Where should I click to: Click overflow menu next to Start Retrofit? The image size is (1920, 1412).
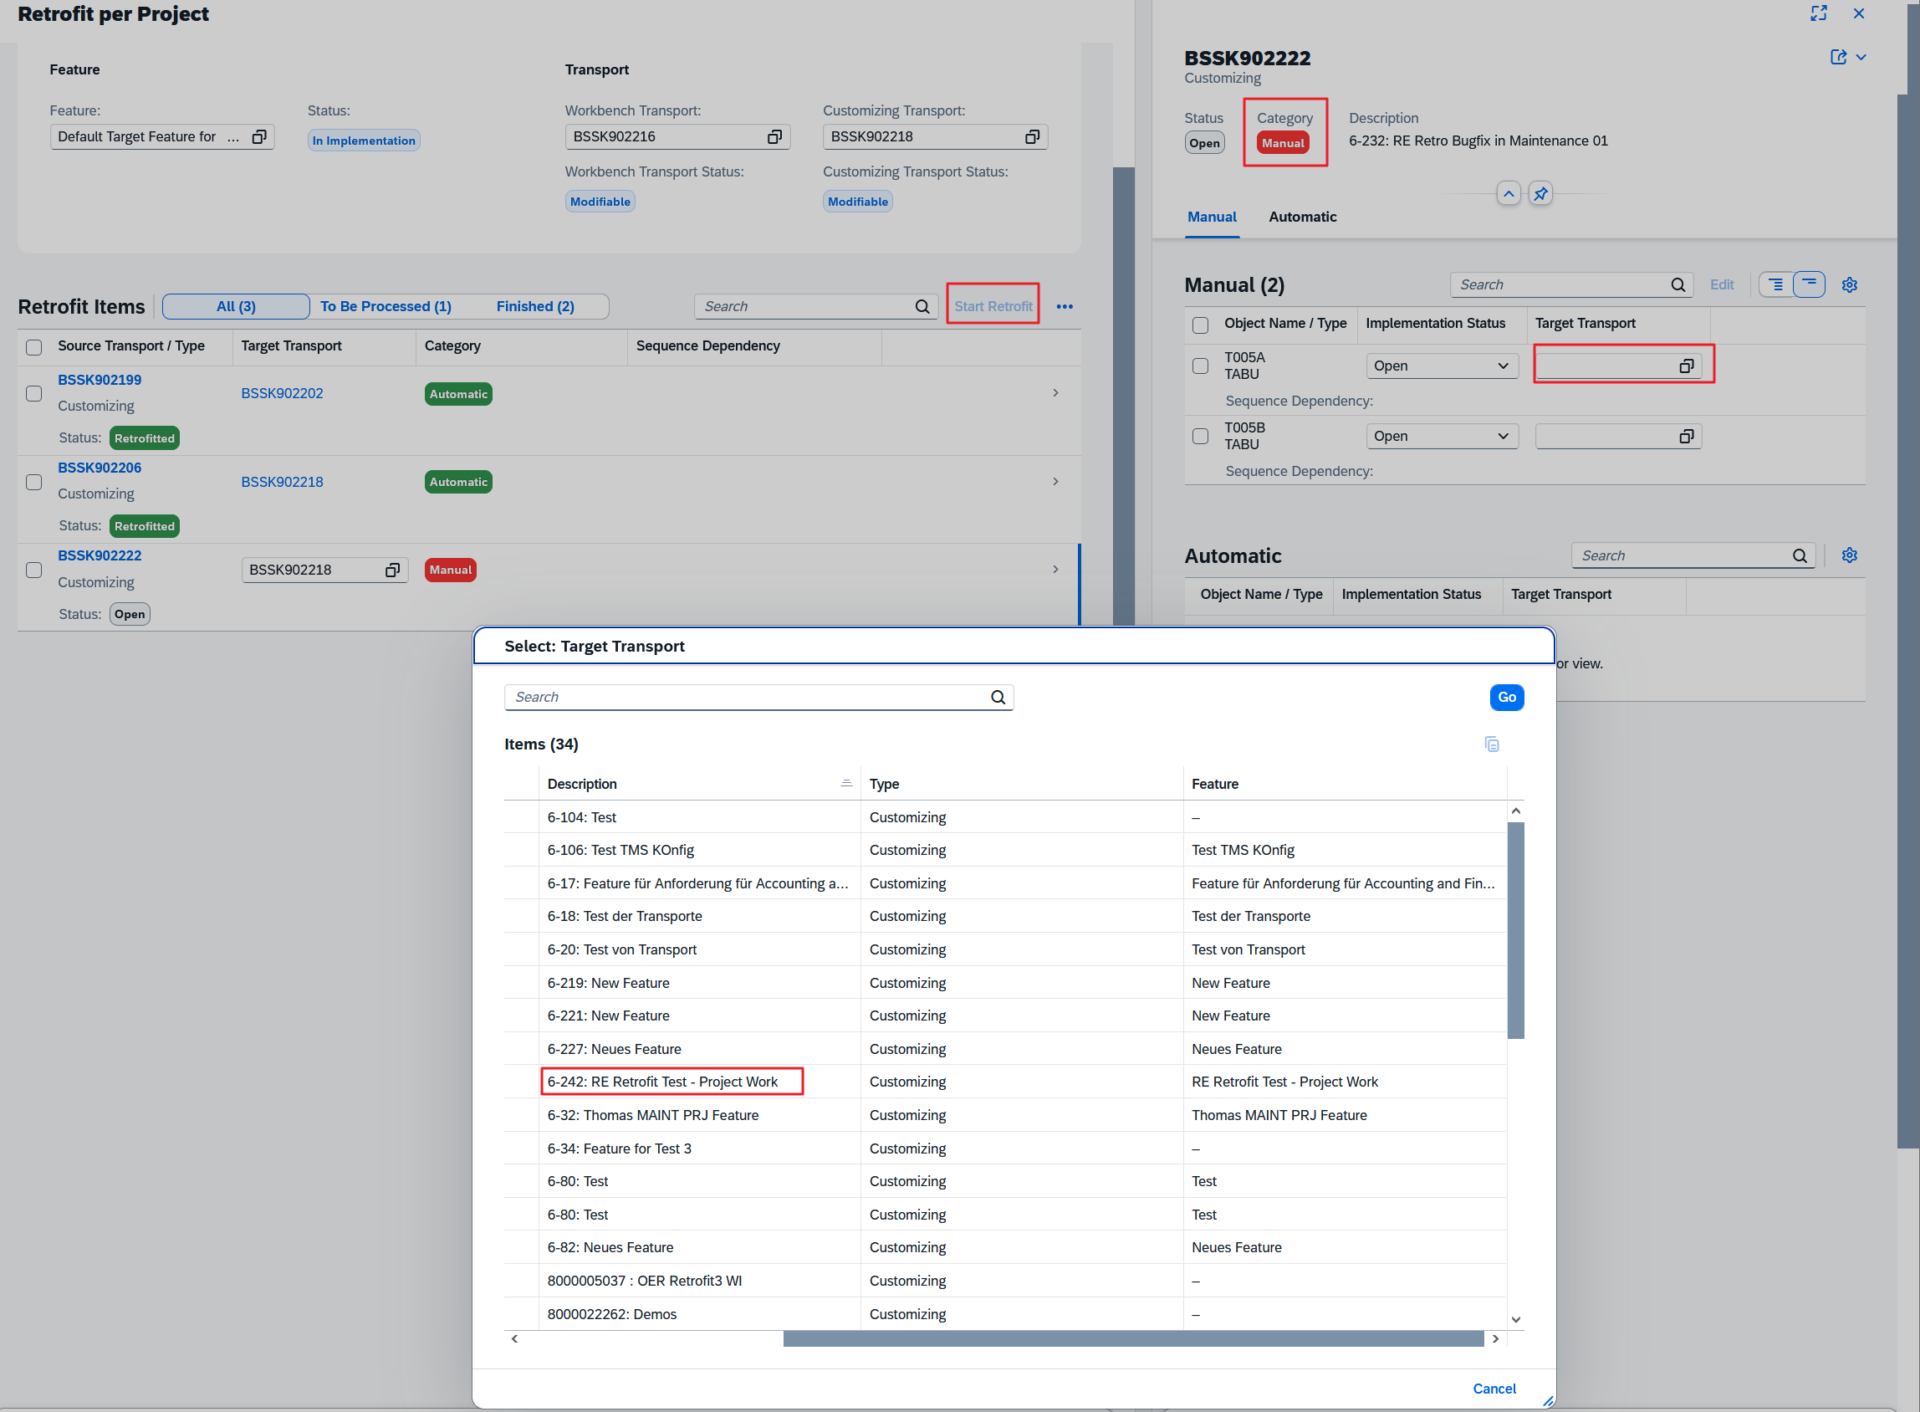pos(1064,307)
